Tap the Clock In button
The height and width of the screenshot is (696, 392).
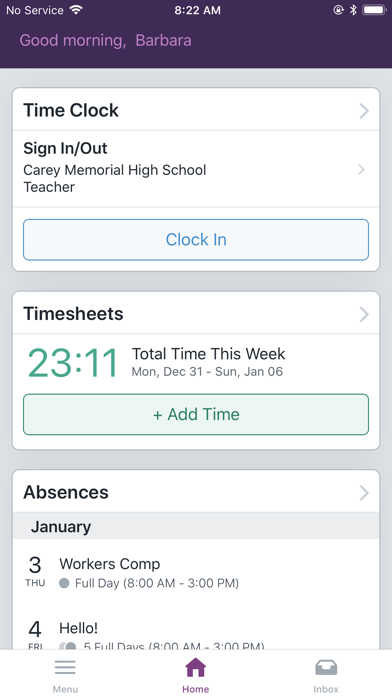tap(196, 240)
